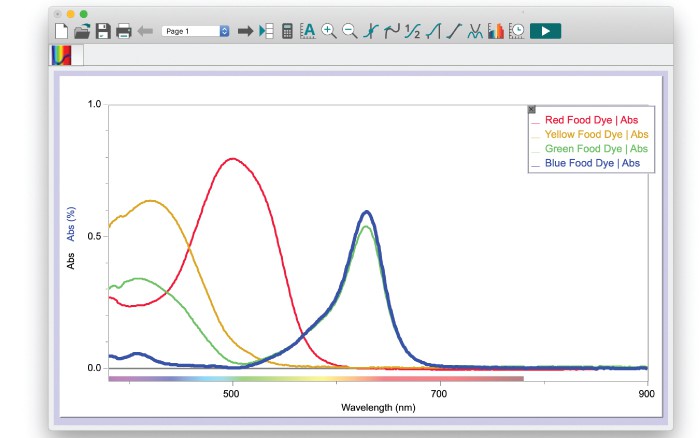Save the experiment with the floppy disk icon
Screen dimensions: 700x438
(103, 31)
